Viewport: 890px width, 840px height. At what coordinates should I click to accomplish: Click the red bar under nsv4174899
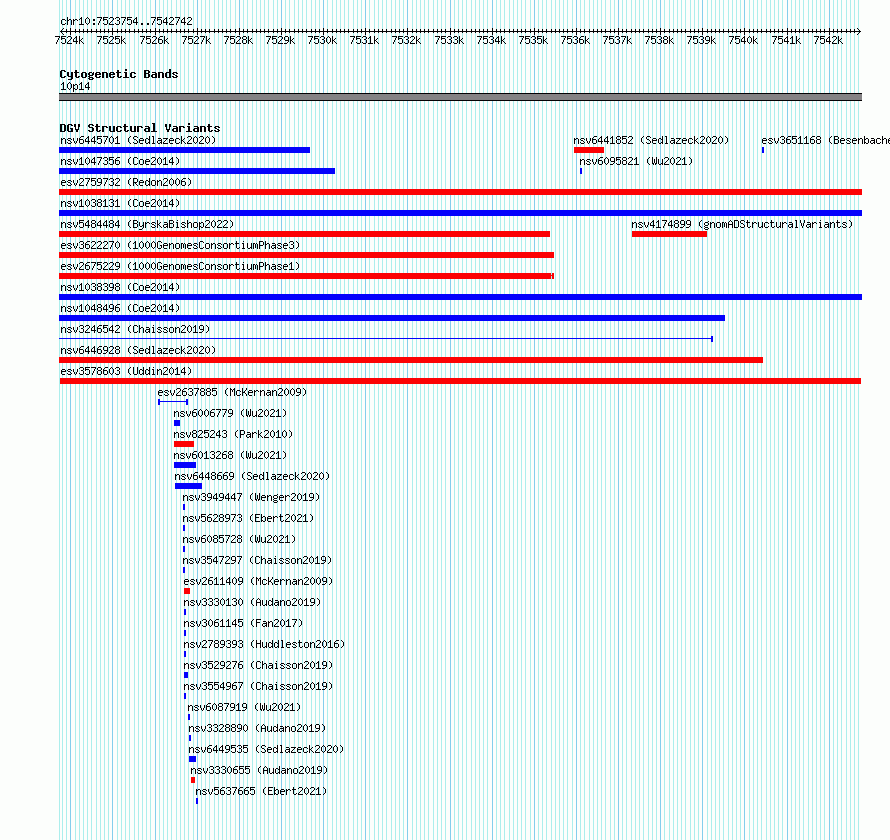669,234
